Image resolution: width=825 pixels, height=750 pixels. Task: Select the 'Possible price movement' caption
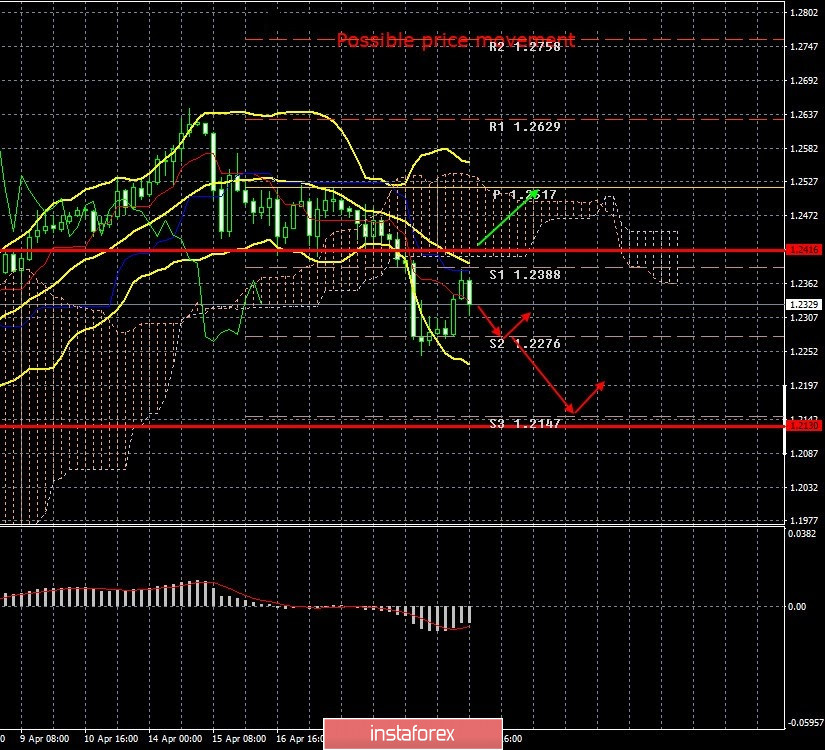coord(456,40)
